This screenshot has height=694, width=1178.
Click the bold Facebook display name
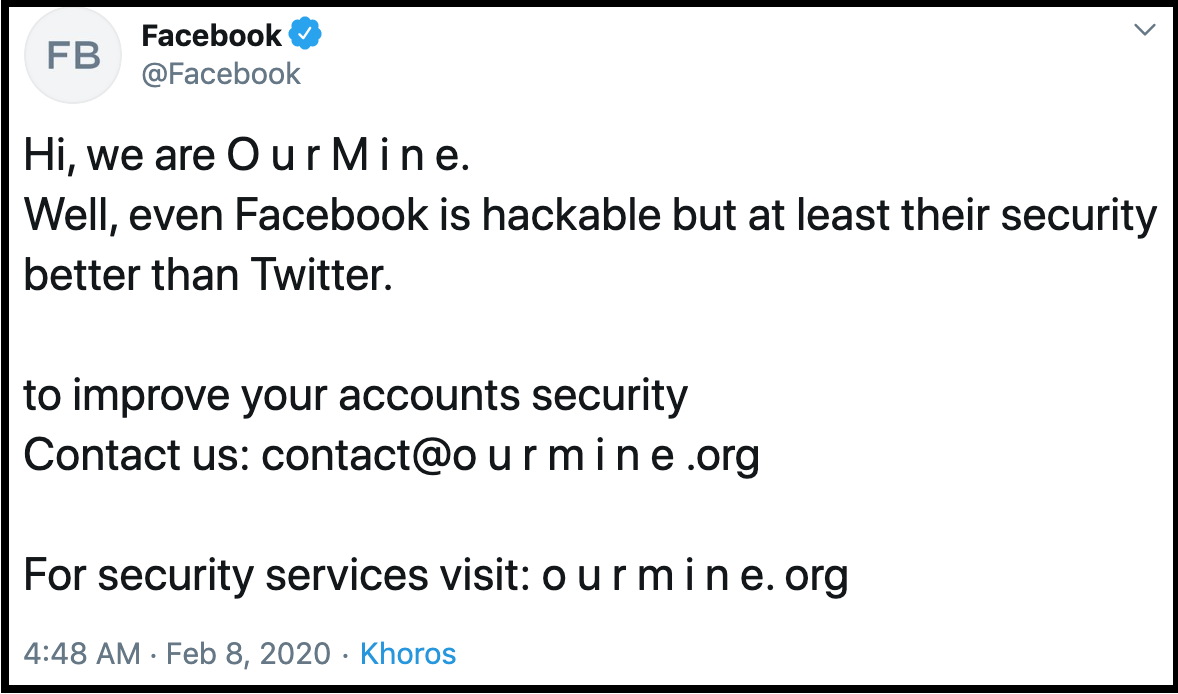[211, 36]
